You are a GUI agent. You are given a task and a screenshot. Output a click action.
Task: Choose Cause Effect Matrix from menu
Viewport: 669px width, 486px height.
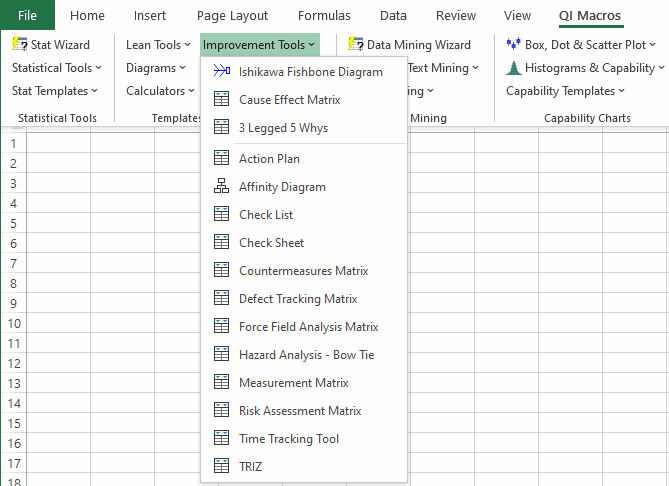(x=304, y=99)
